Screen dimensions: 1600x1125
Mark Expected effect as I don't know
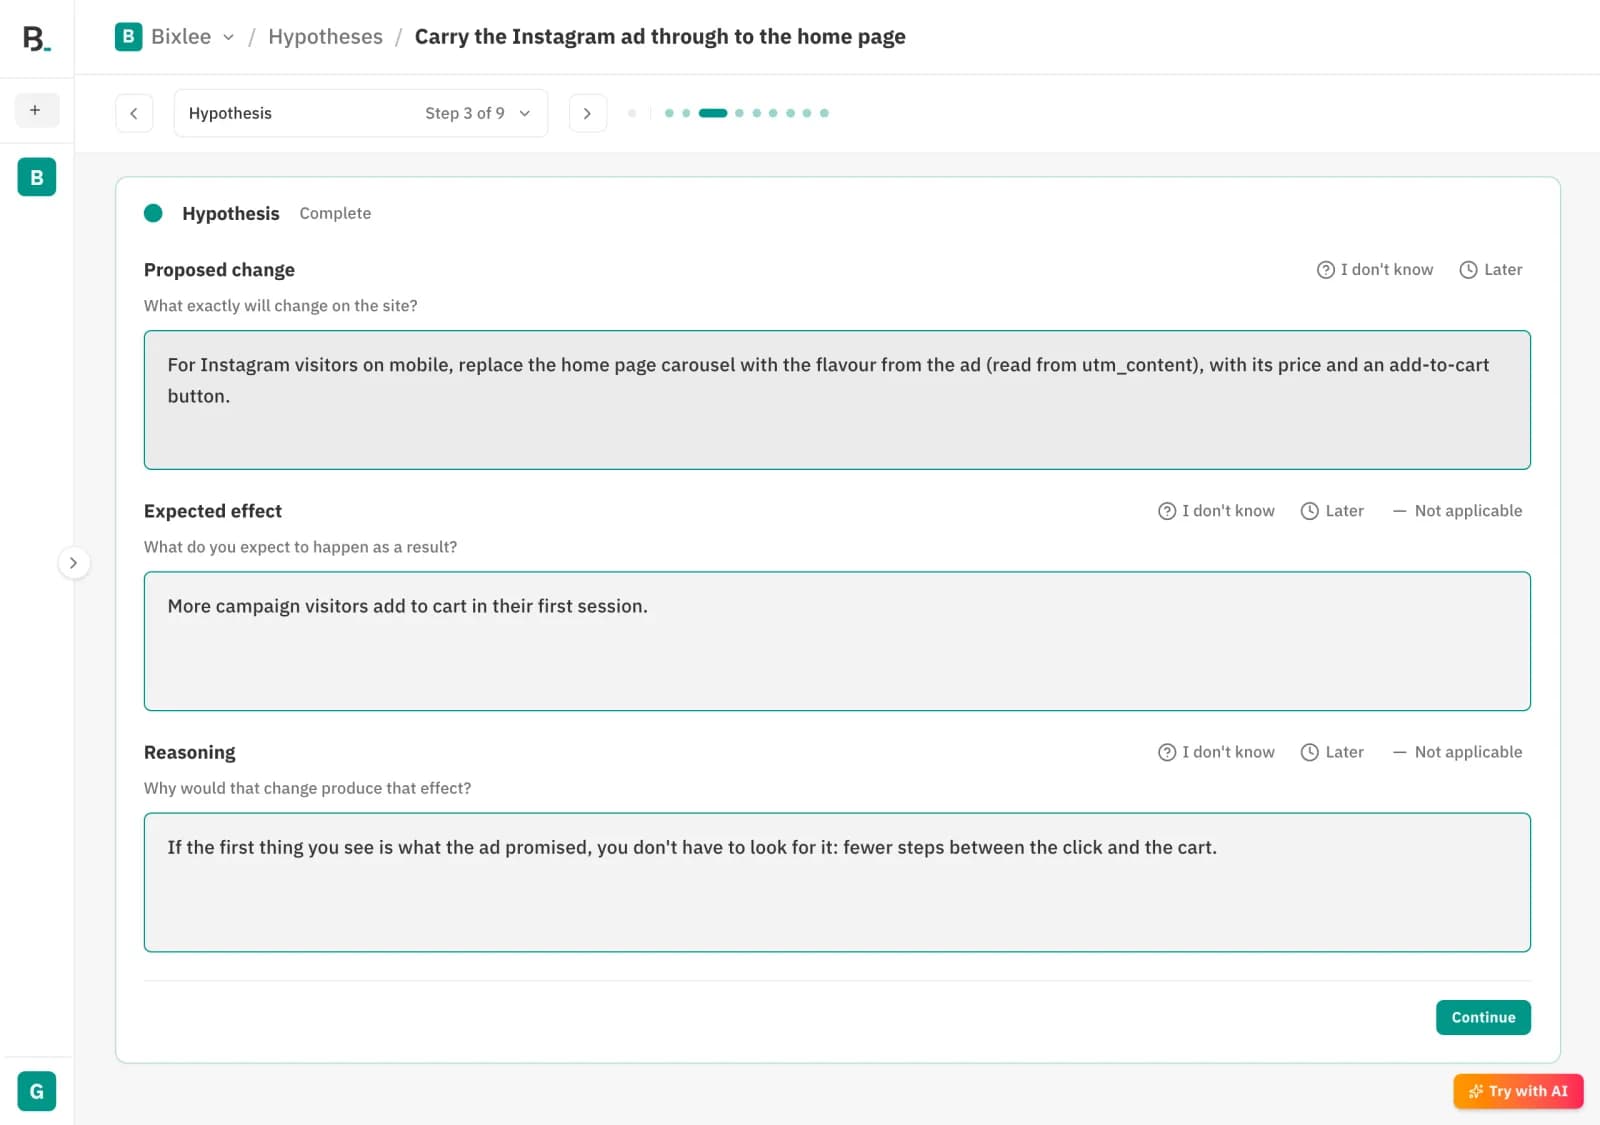click(x=1216, y=511)
